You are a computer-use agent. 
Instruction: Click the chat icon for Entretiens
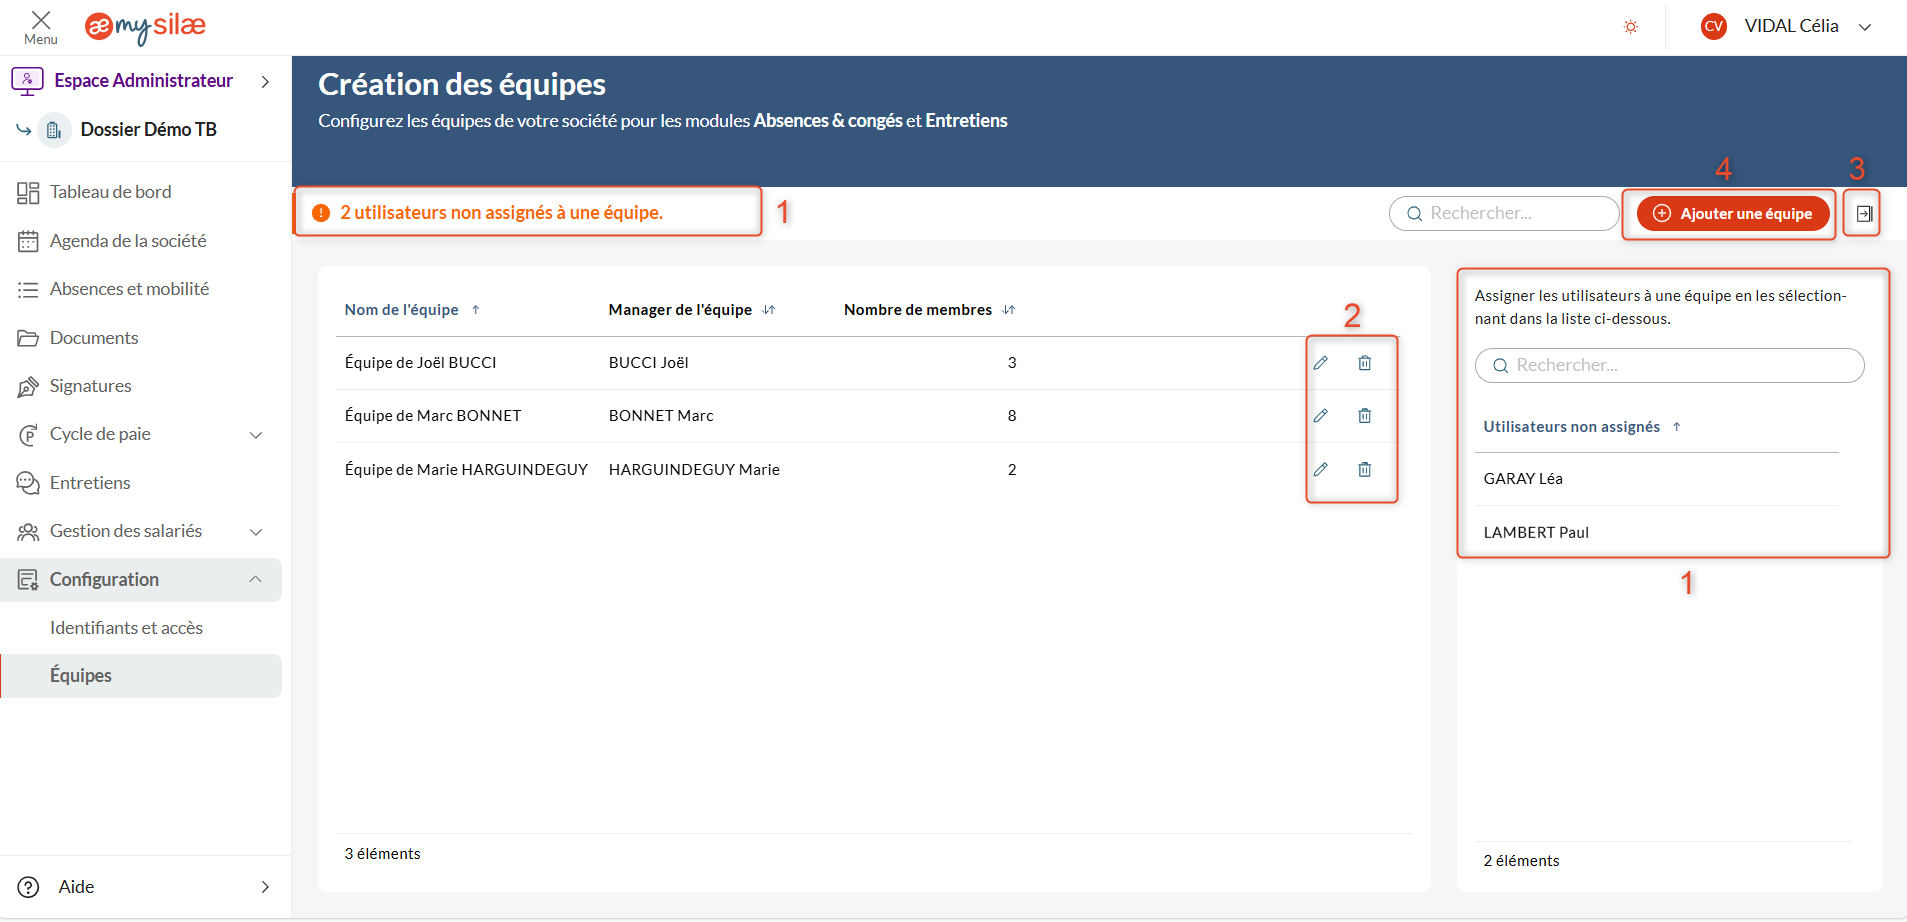[x=28, y=483]
